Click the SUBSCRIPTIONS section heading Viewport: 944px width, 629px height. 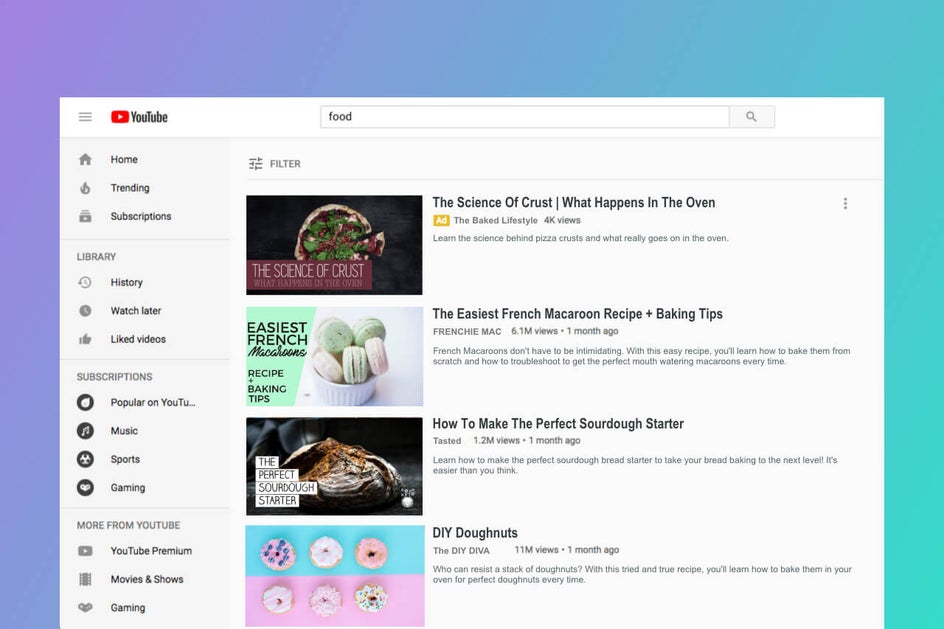[x=114, y=377]
